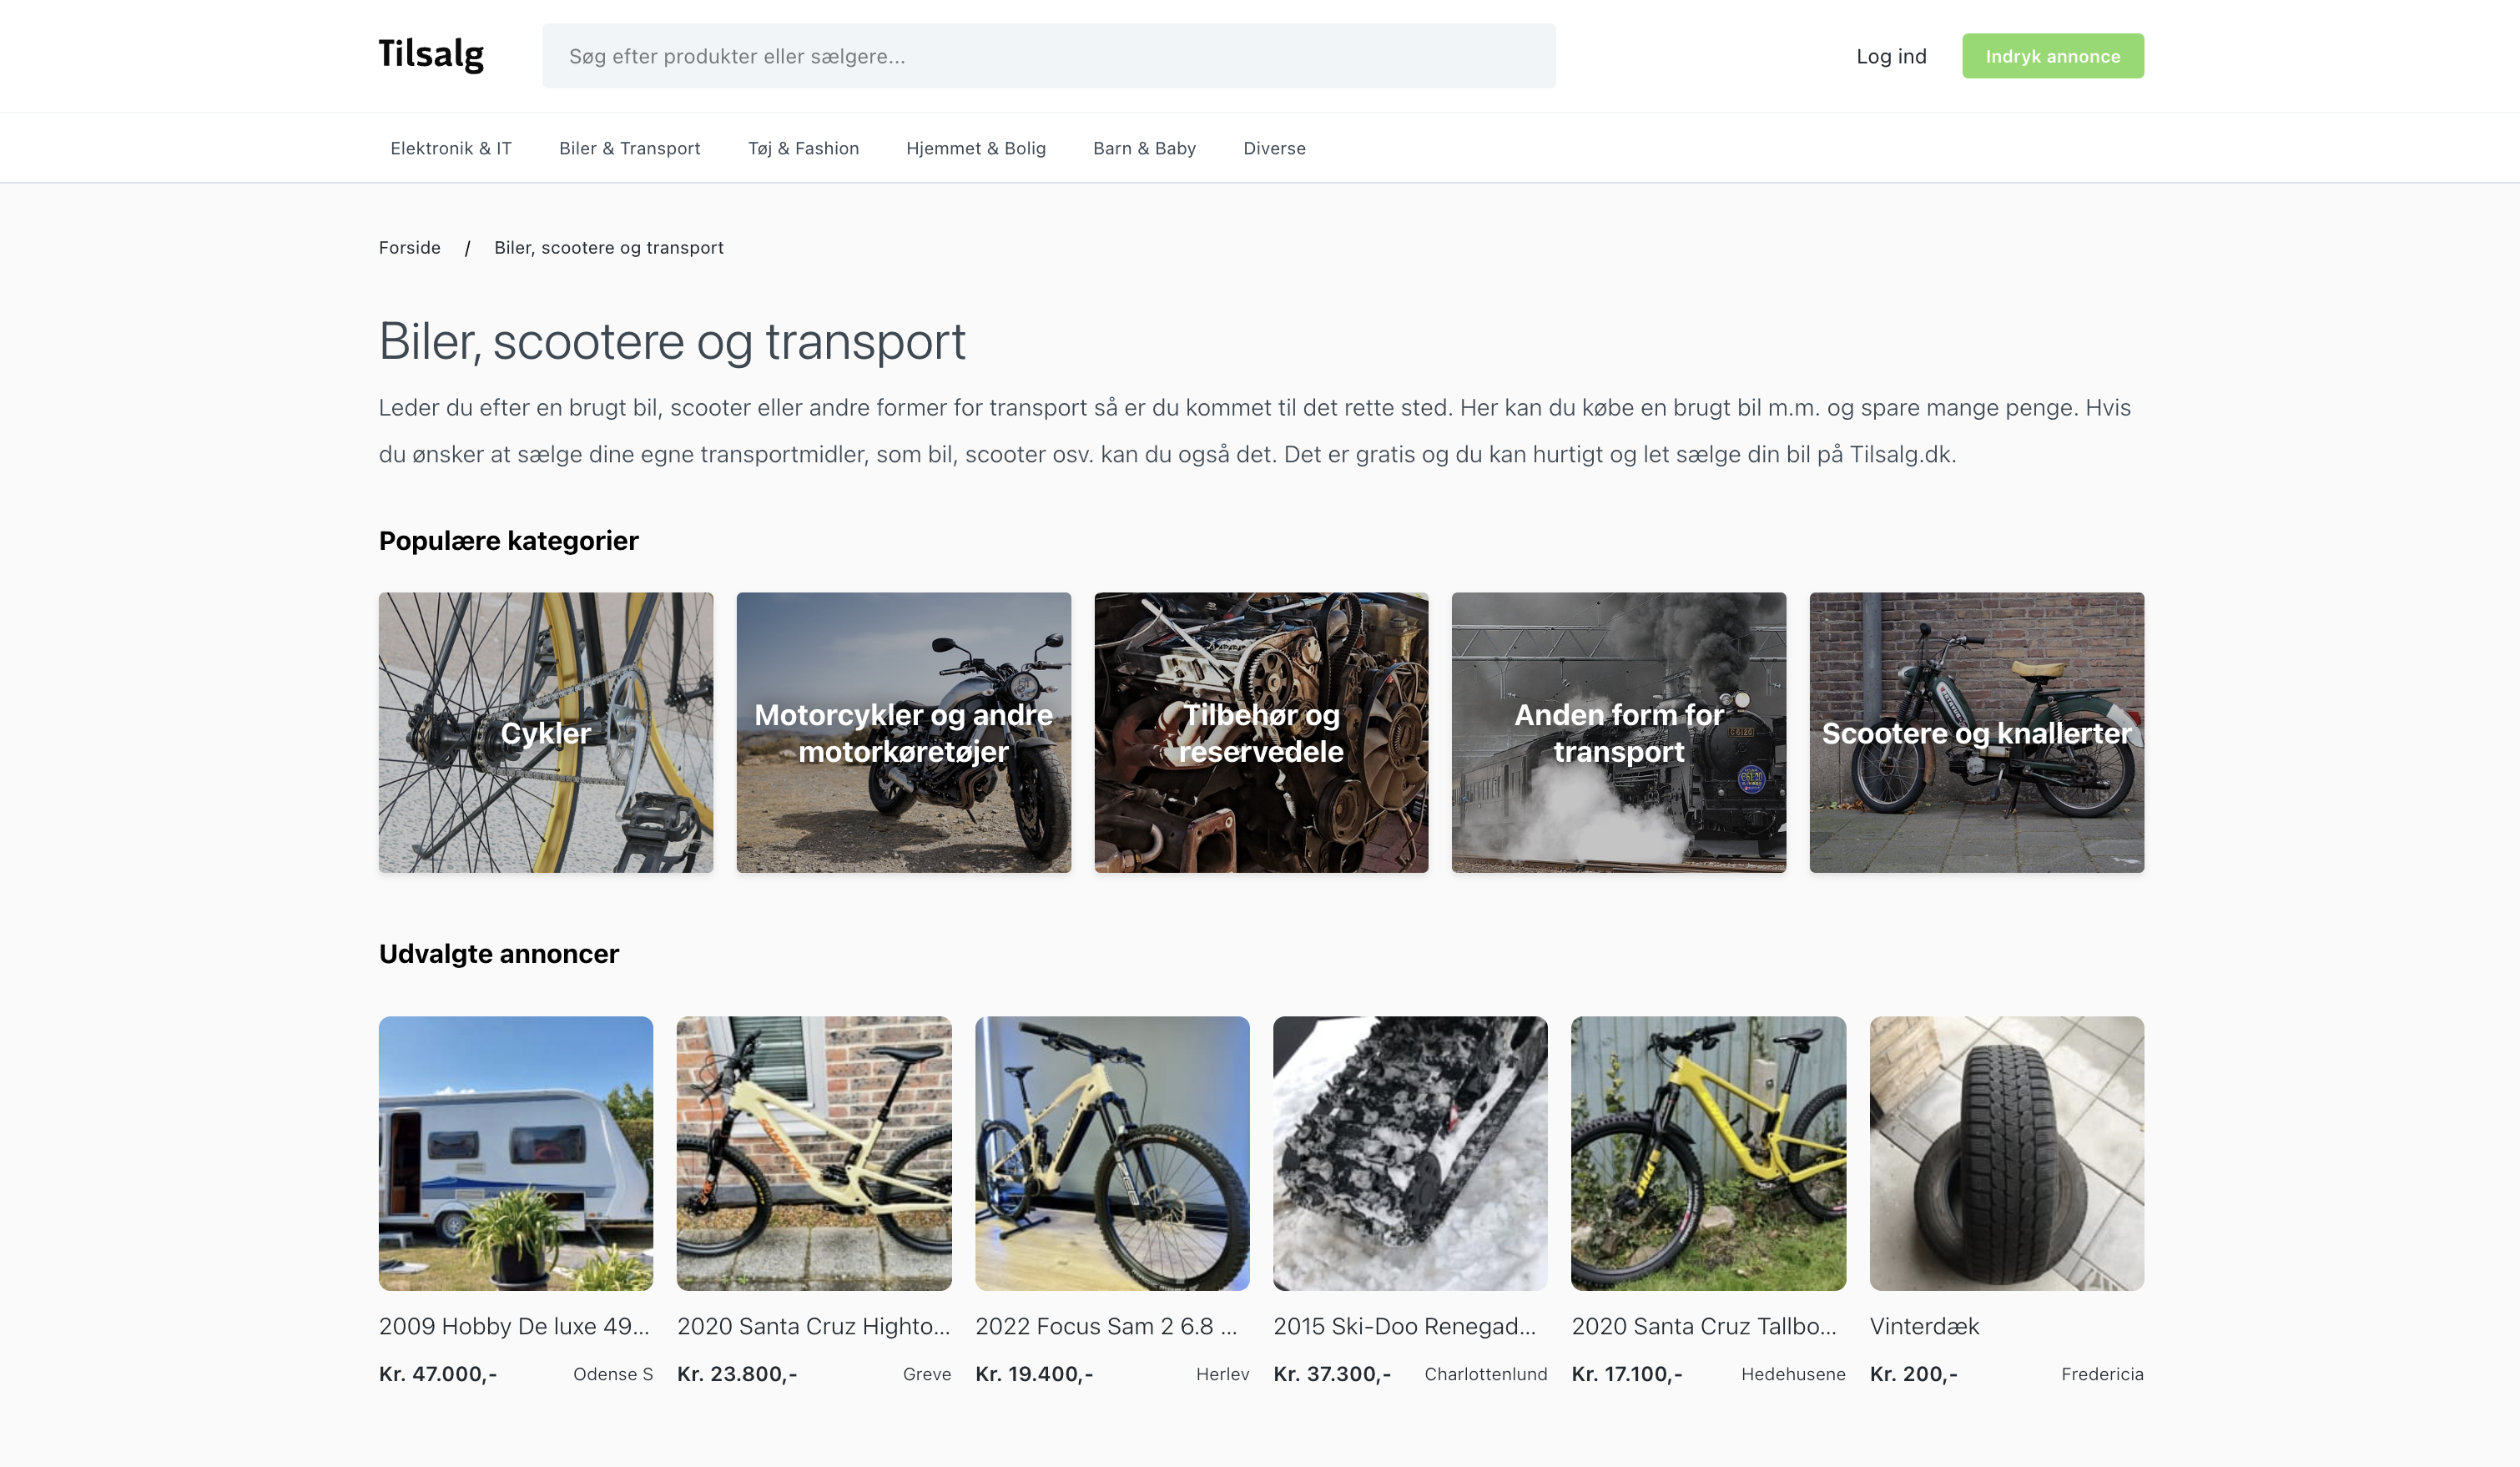Open the 2022 Focus Sam 2 listing title
2520x1467 pixels.
coord(1106,1326)
